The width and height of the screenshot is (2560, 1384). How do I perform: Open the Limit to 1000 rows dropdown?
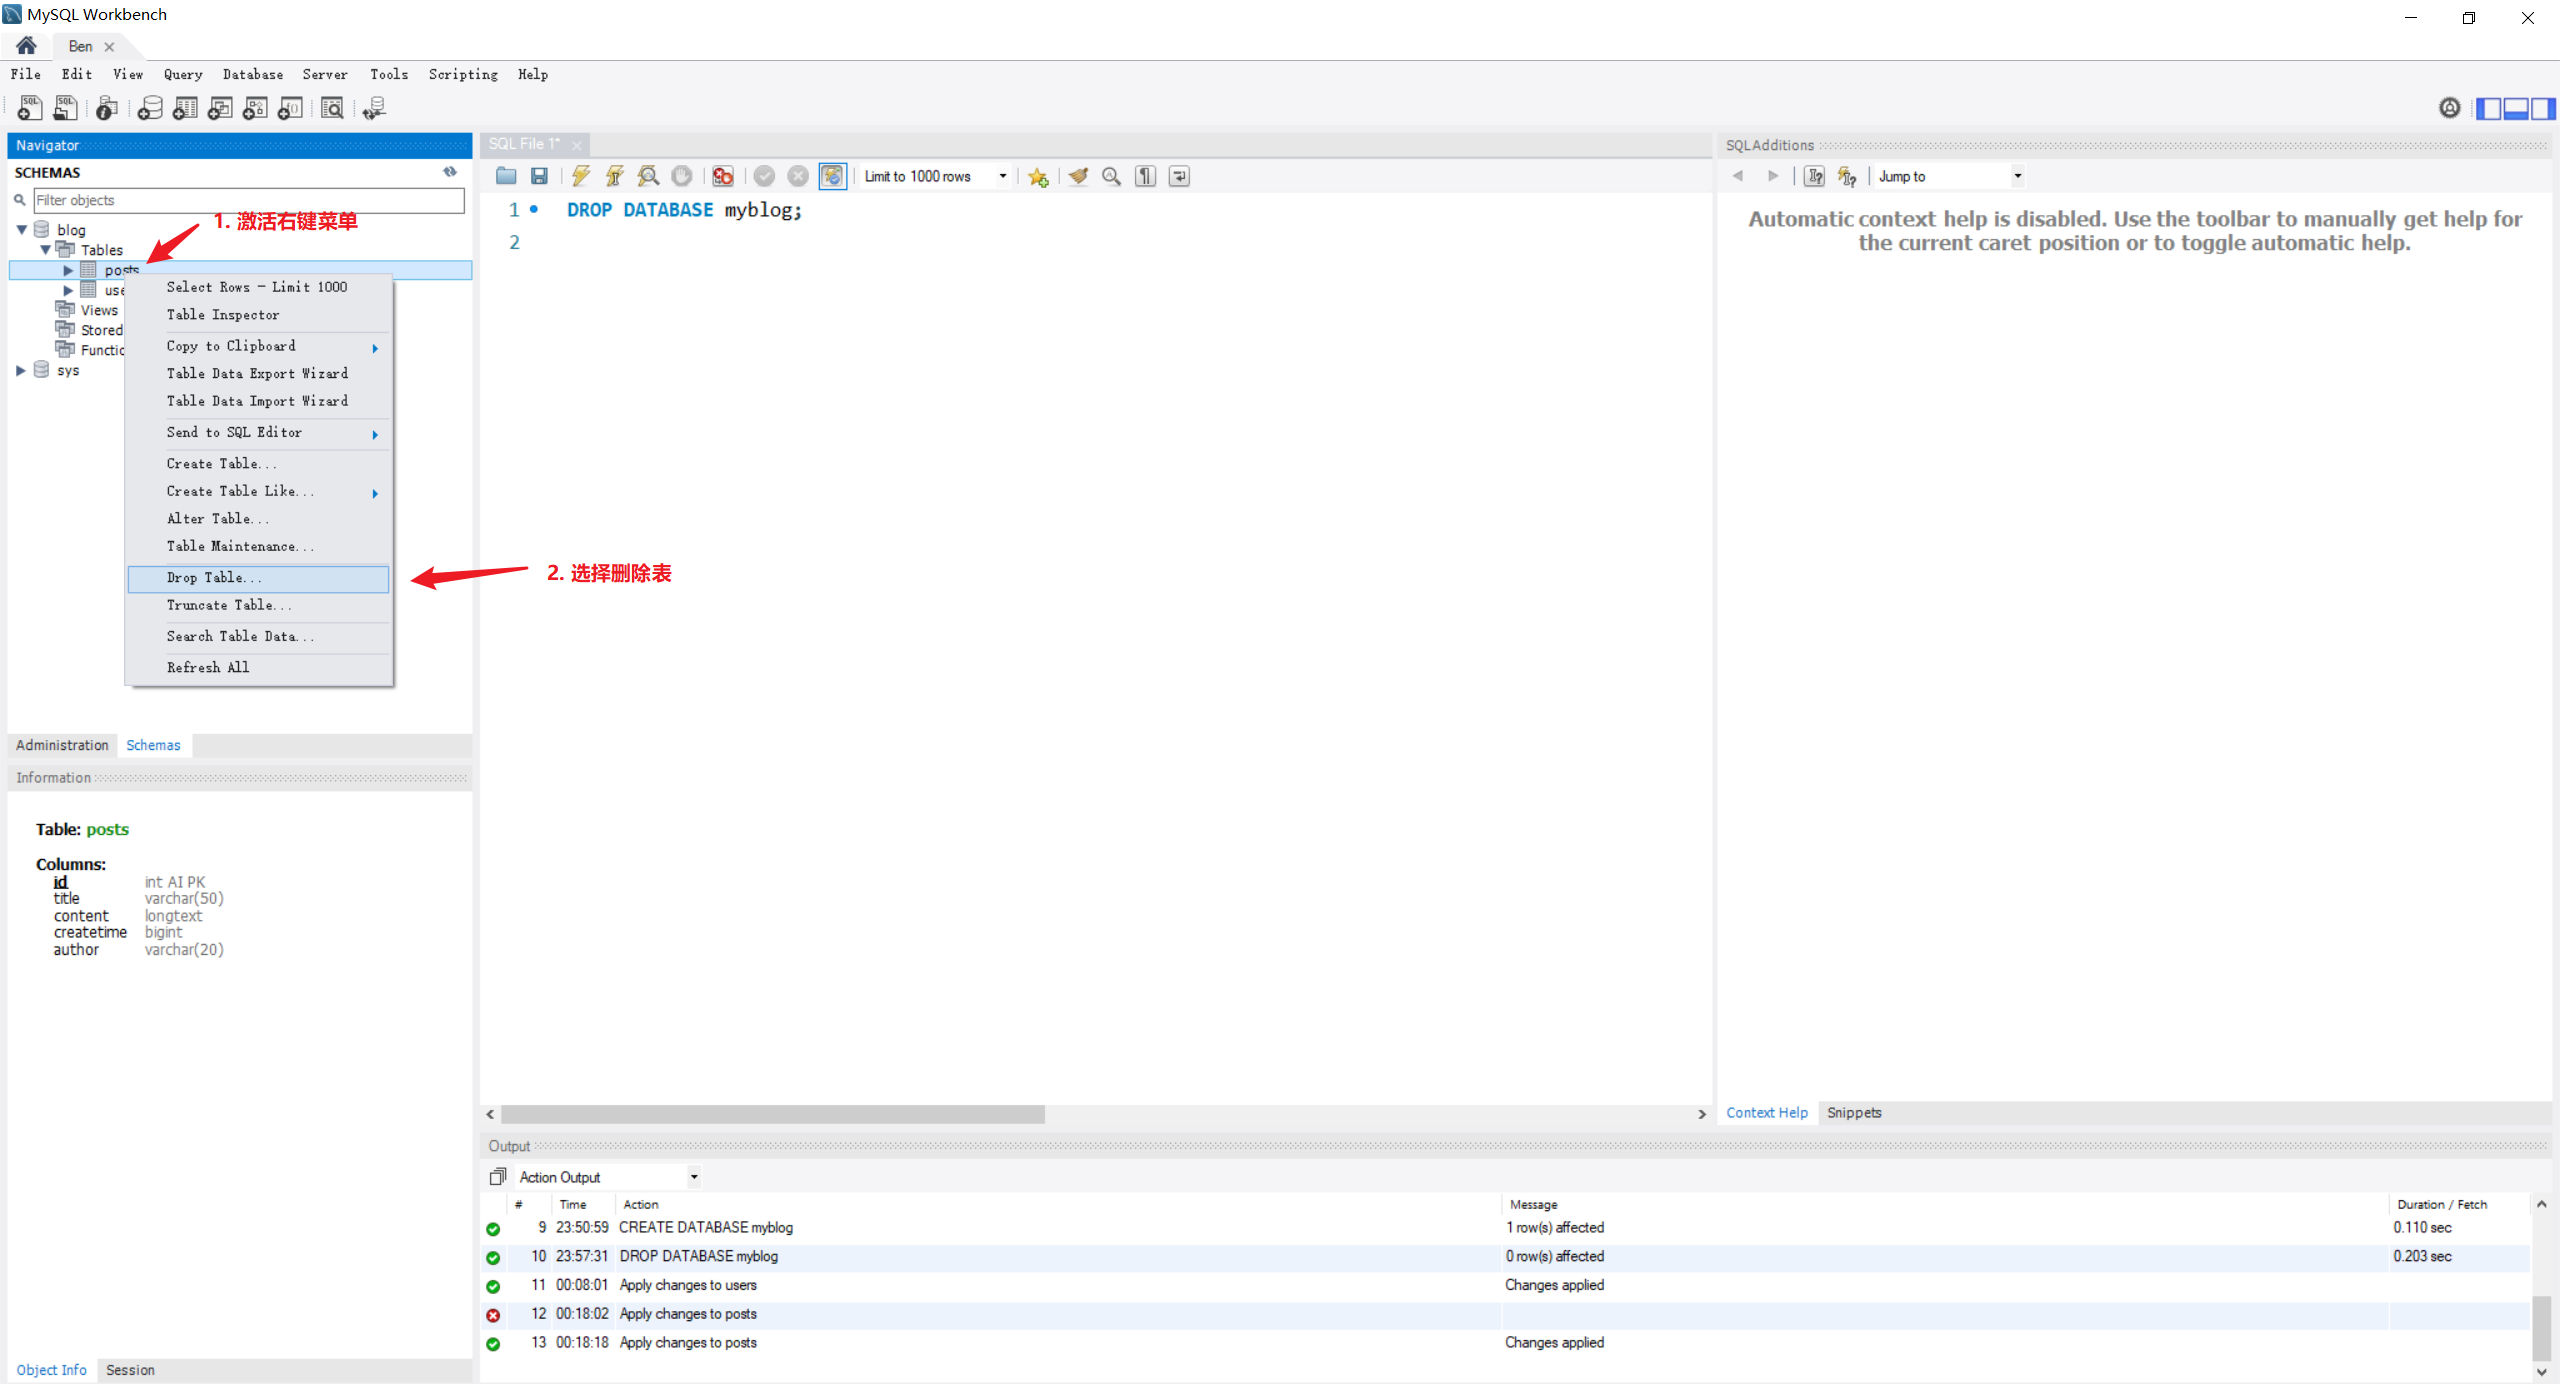(x=935, y=176)
